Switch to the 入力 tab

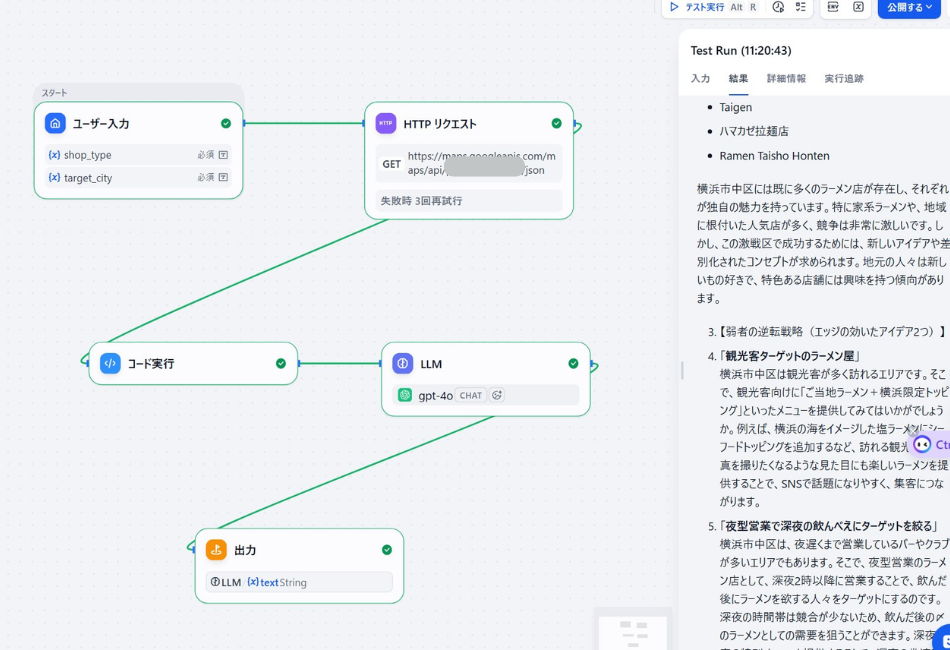[x=699, y=78]
